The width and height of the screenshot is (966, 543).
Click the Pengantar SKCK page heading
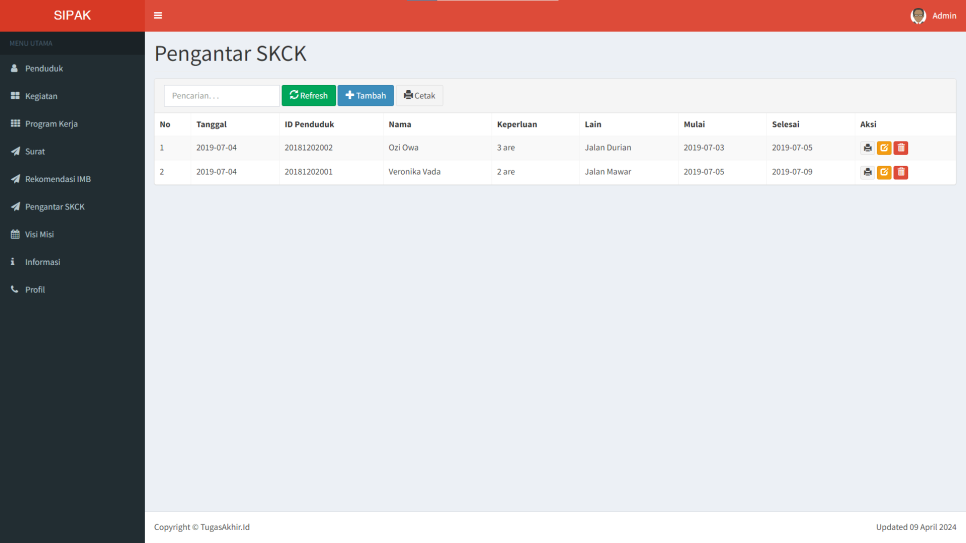tap(230, 54)
